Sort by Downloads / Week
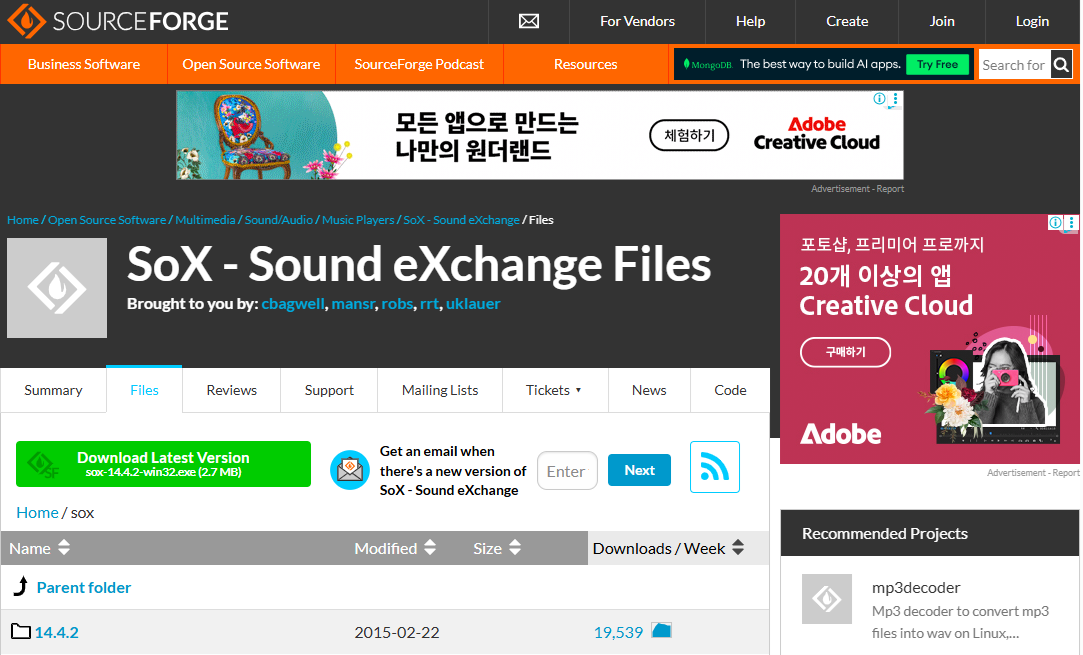1083x655 pixels. coord(668,549)
